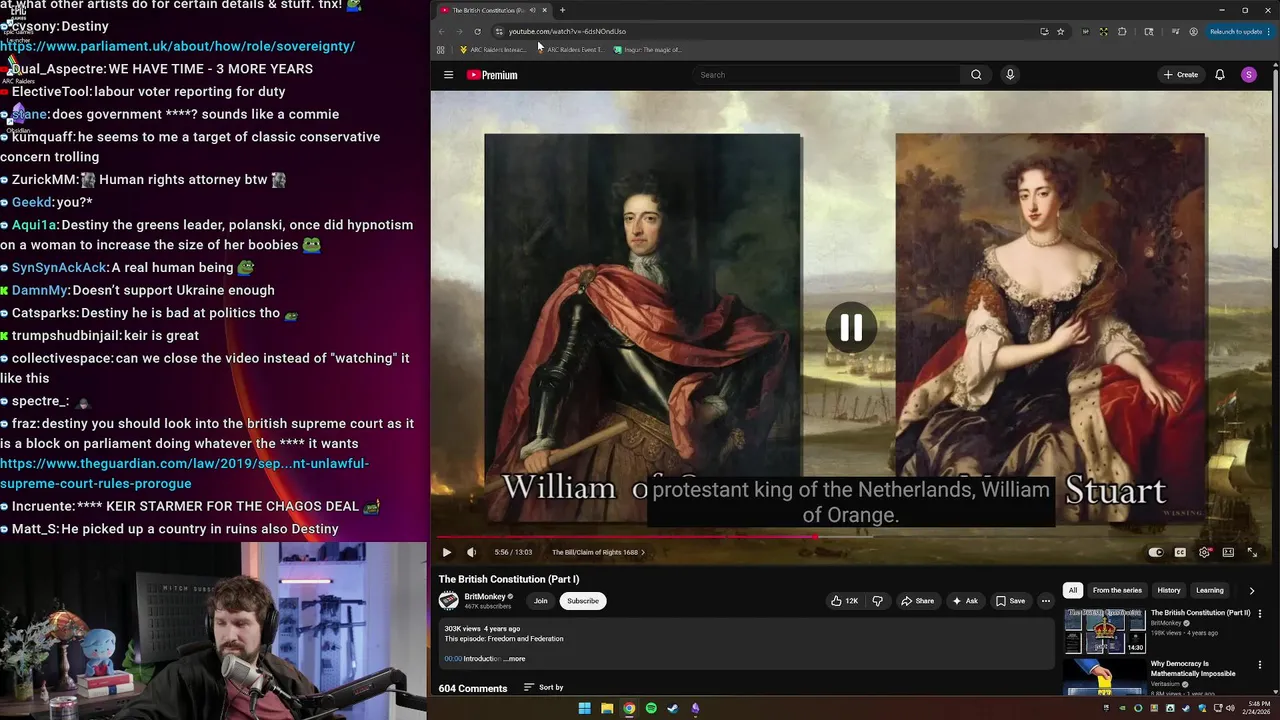Open options menu for Why Democracy Is Mathematically Impossible

coord(1260,665)
